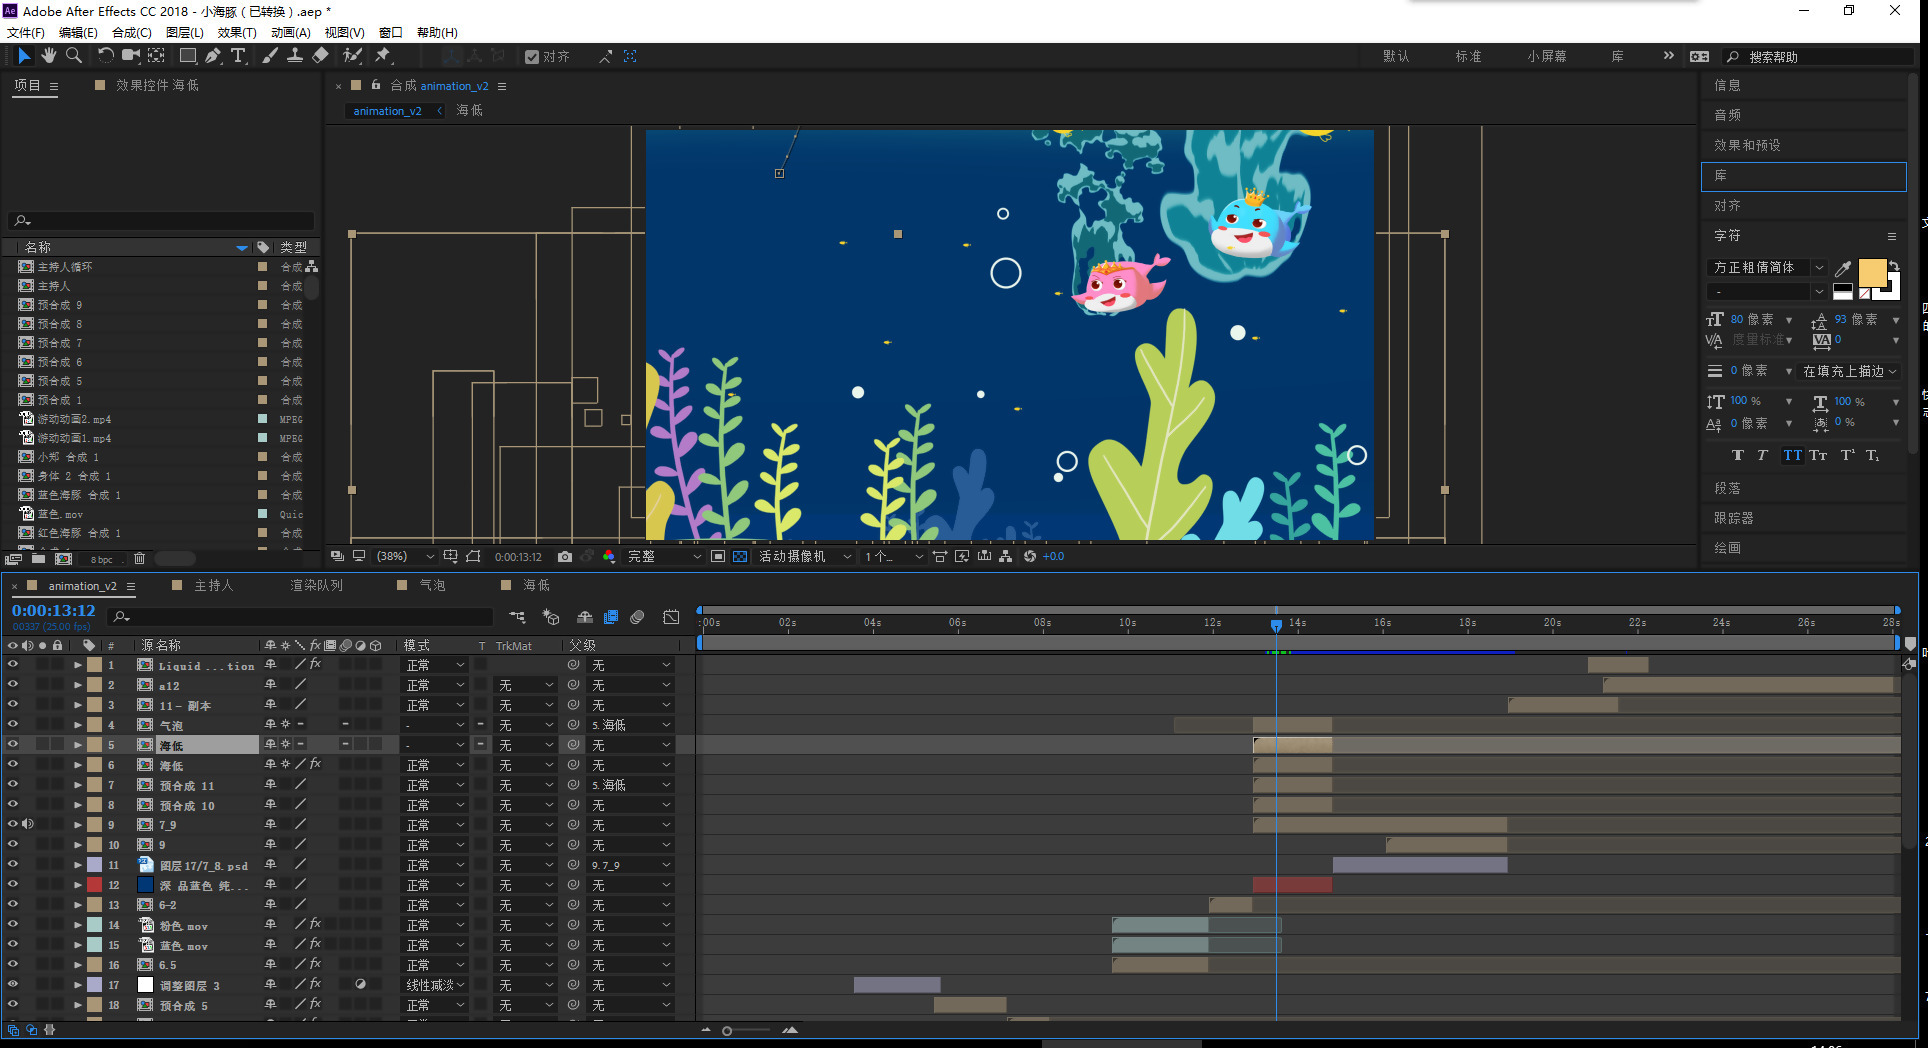Open the Graph Editor
Screen dimensions: 1928x1048
click(x=671, y=617)
